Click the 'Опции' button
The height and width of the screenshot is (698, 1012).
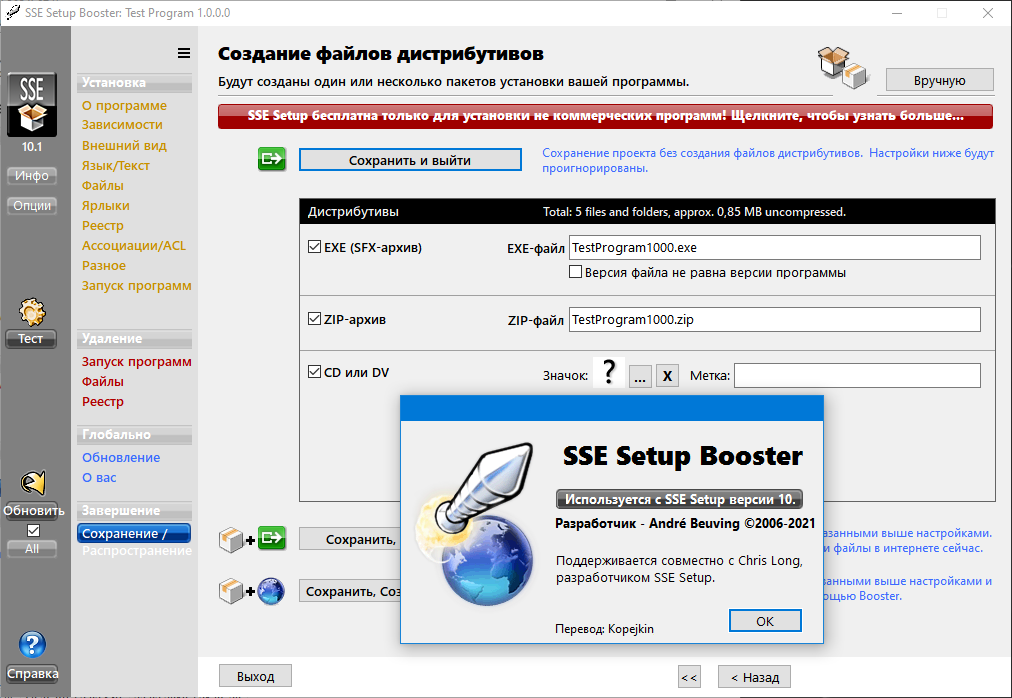[x=32, y=205]
